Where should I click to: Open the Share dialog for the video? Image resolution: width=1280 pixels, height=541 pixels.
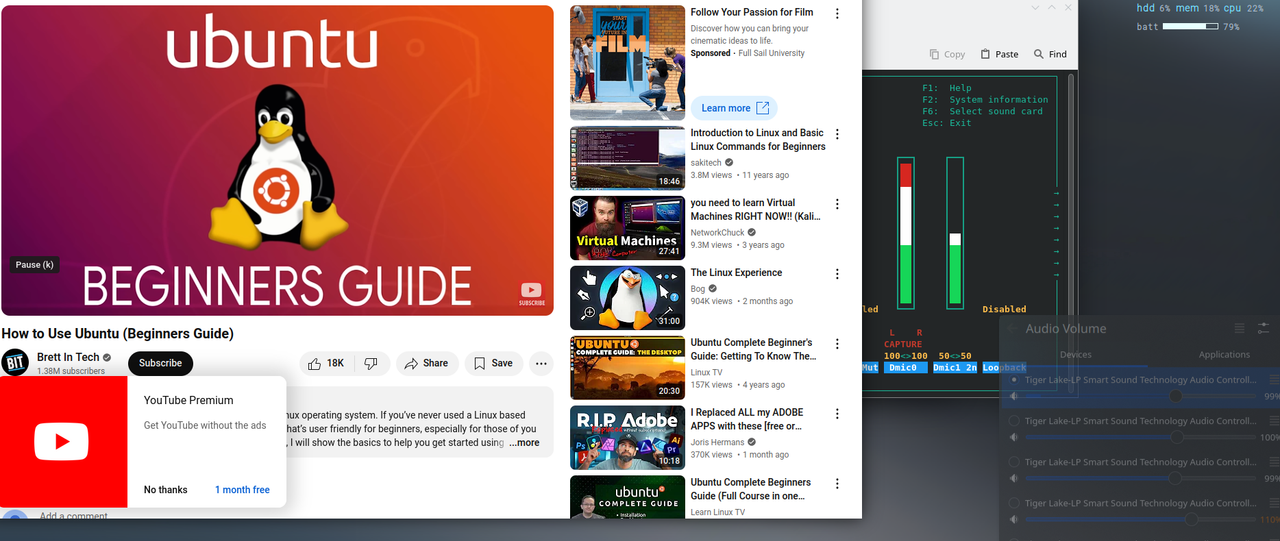pyautogui.click(x=427, y=363)
